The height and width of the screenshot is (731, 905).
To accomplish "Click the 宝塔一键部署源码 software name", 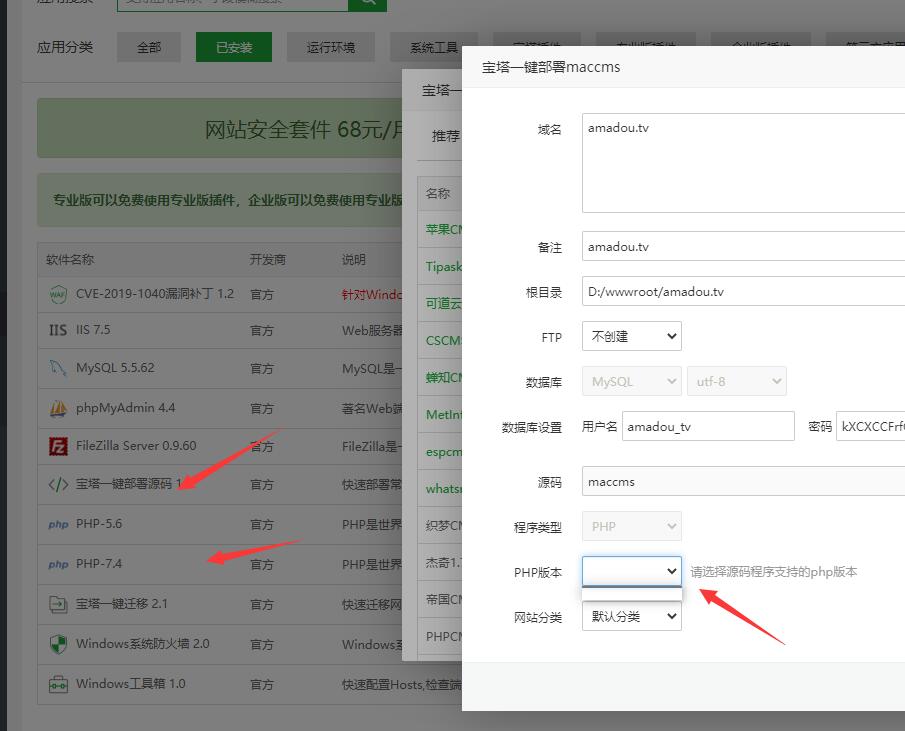I will [129, 483].
